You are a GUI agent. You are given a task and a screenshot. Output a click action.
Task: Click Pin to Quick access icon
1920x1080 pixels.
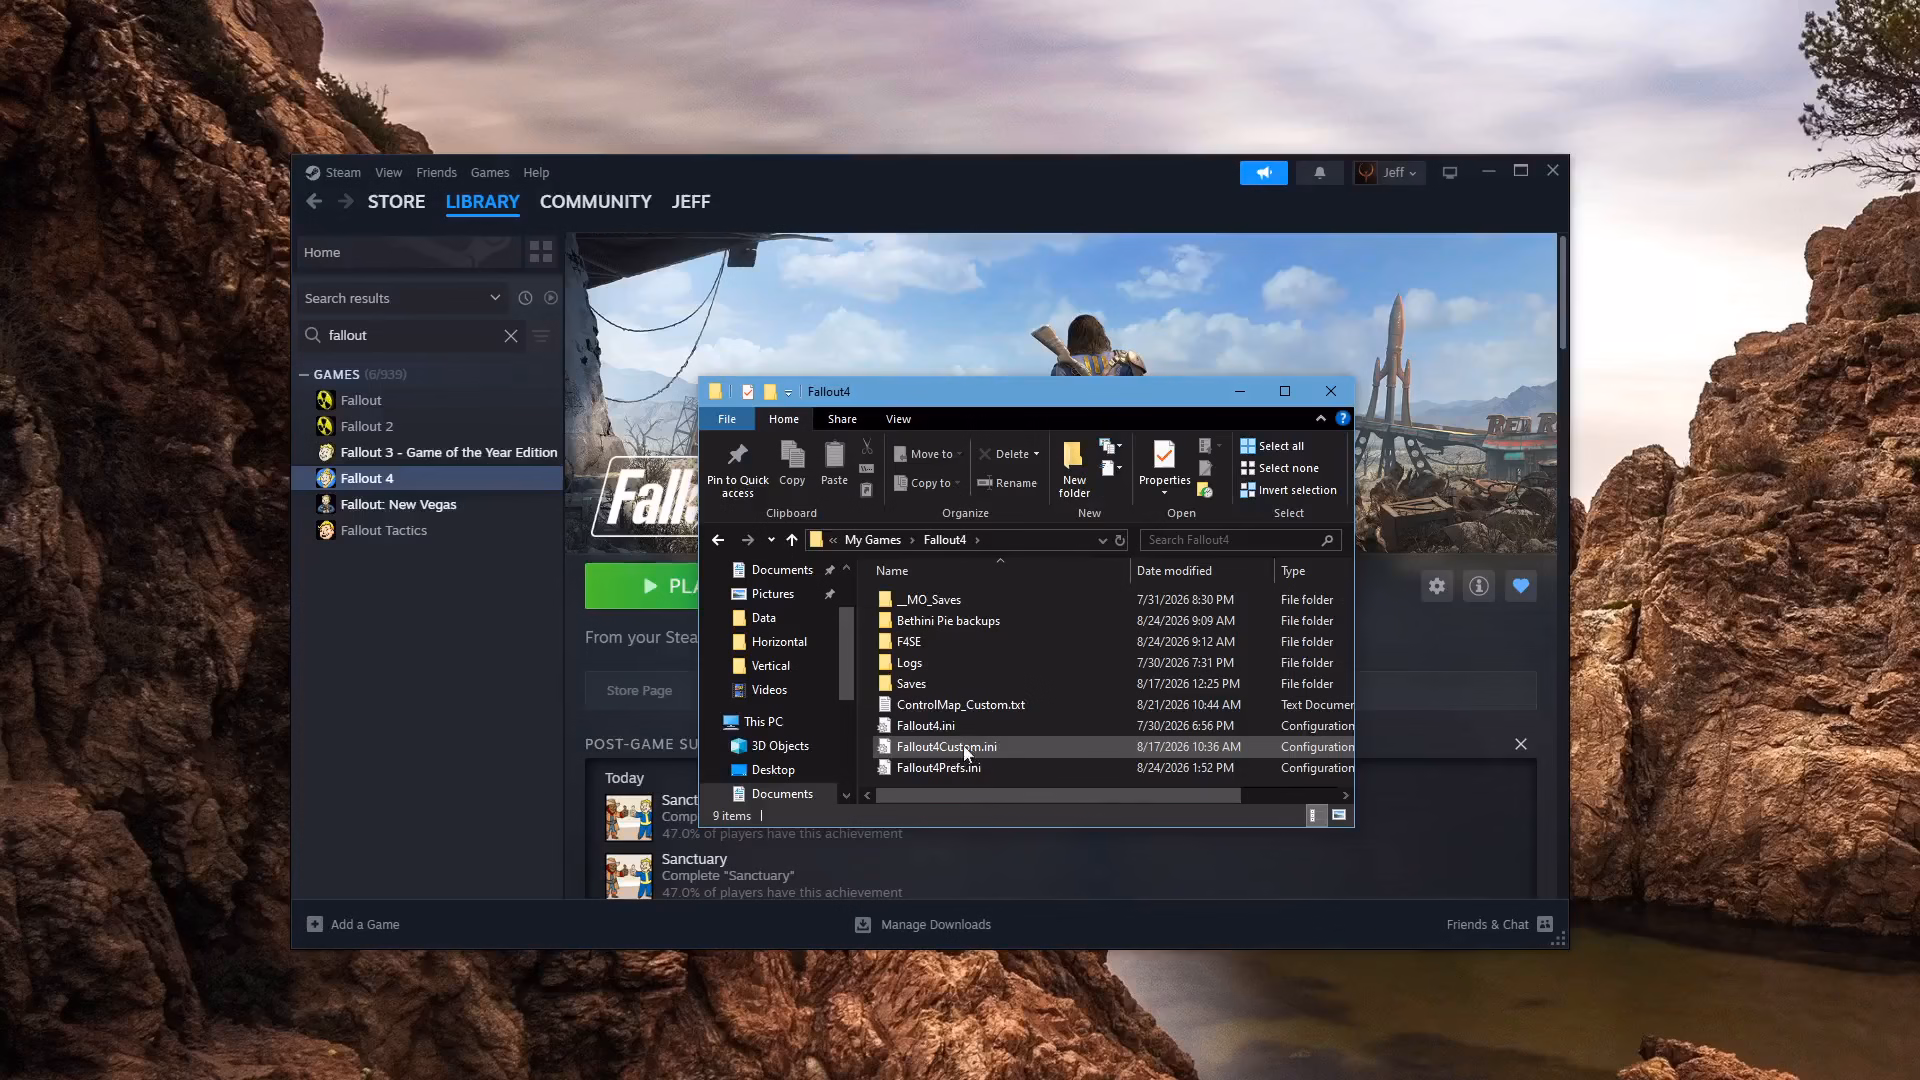coord(738,469)
